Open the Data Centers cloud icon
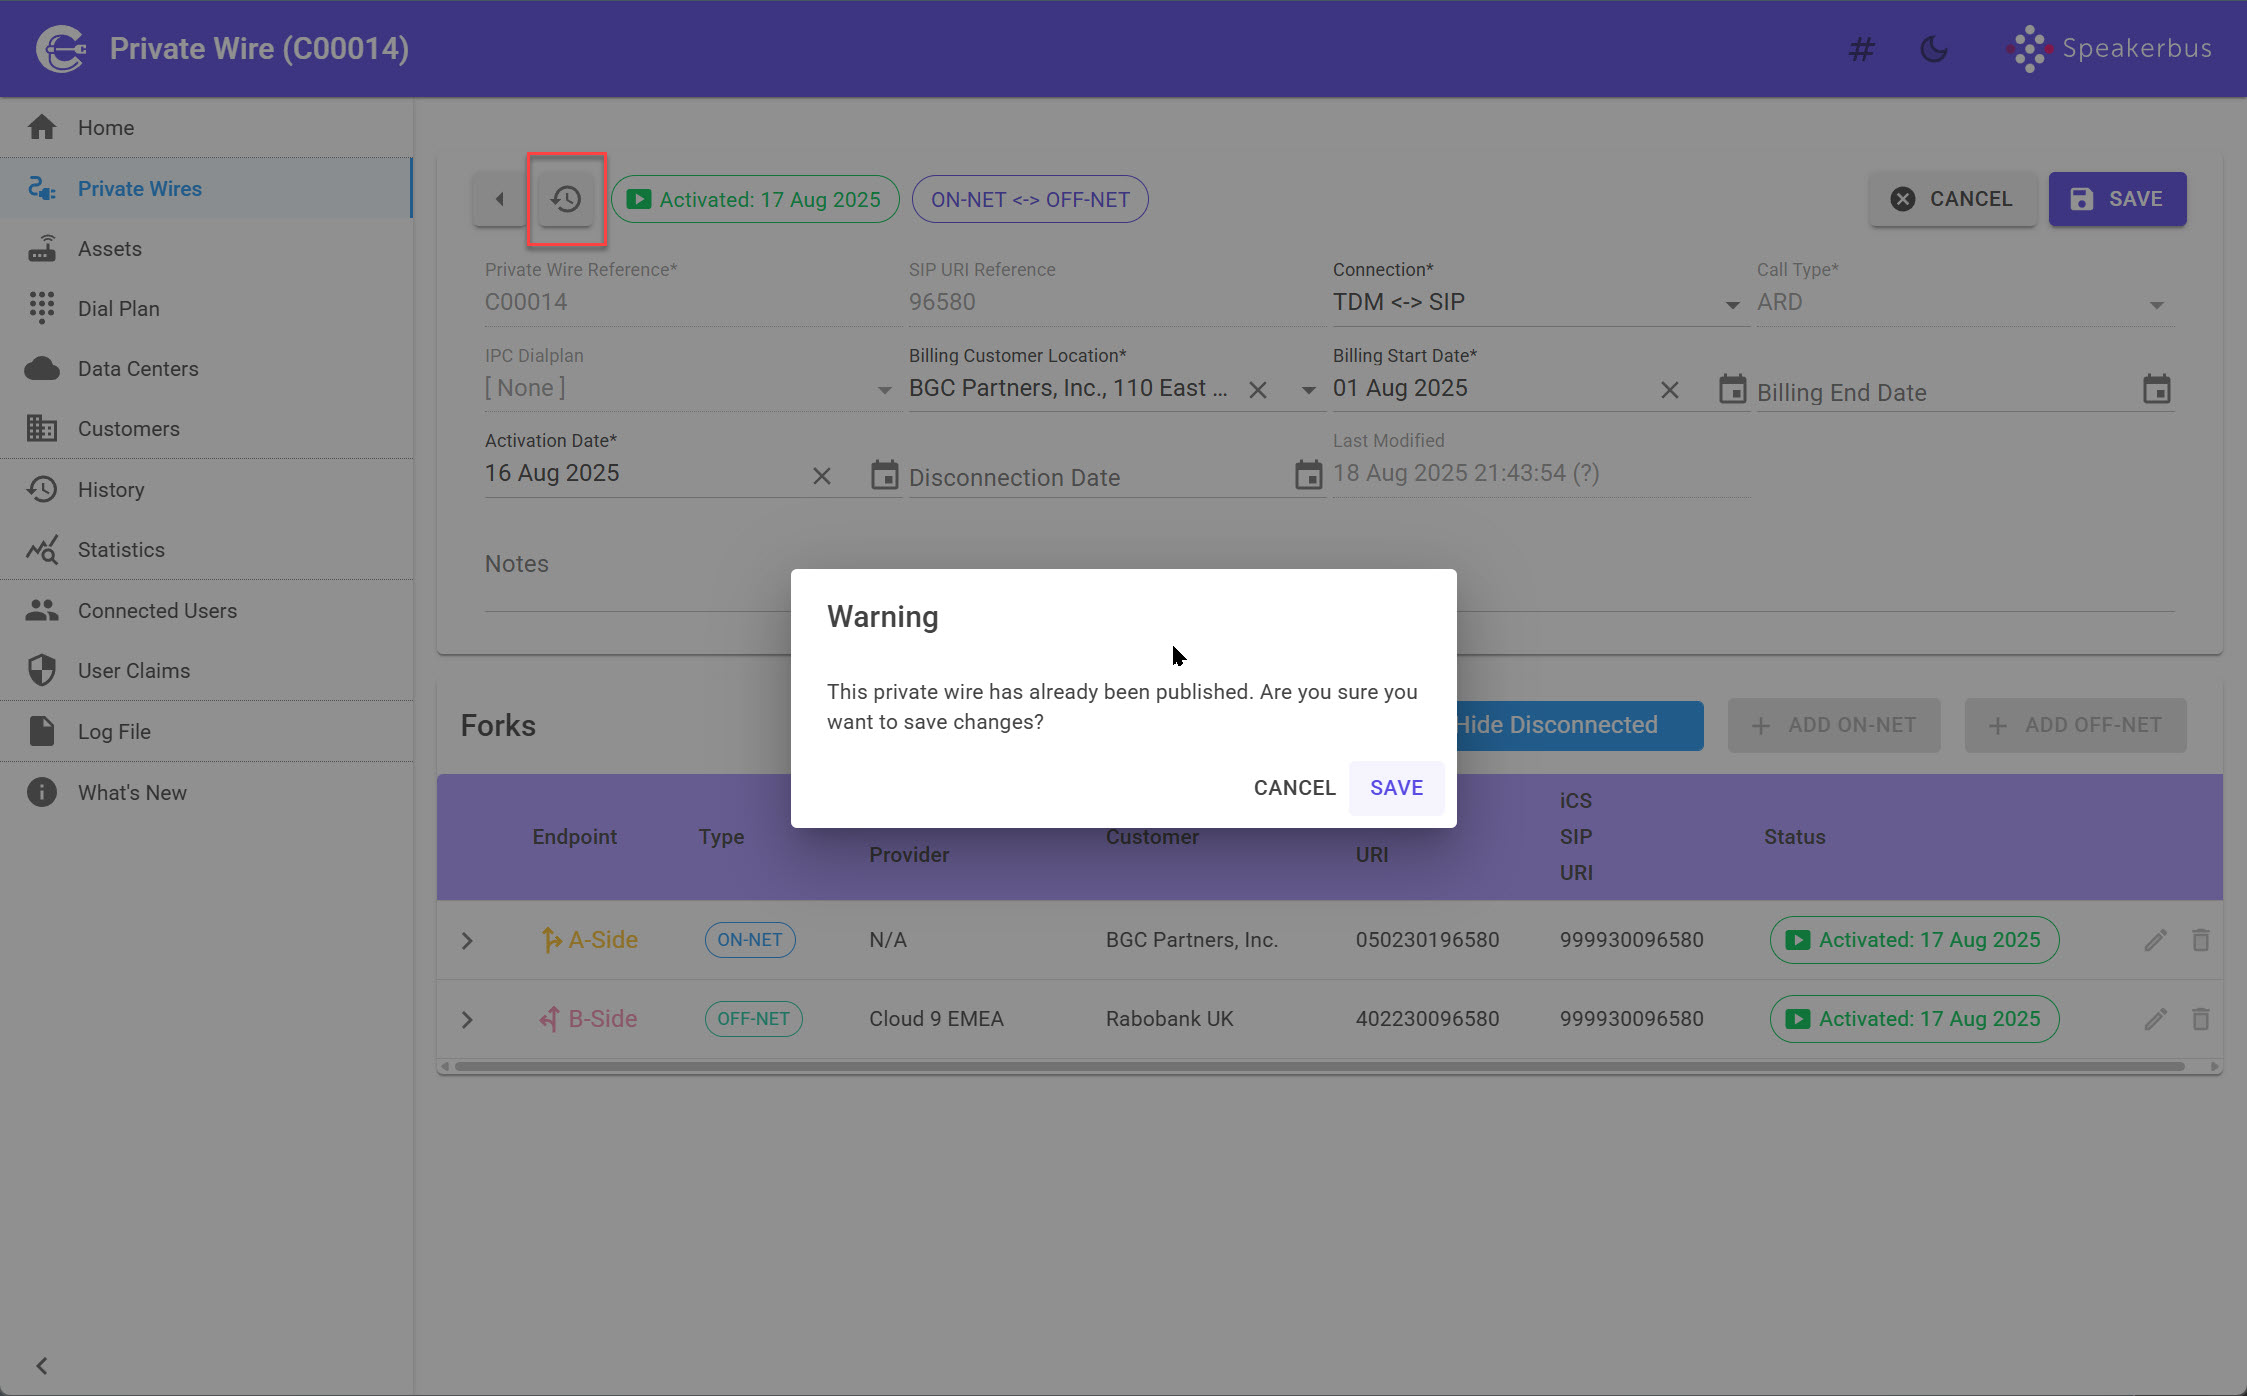2247x1396 pixels. tap(42, 368)
